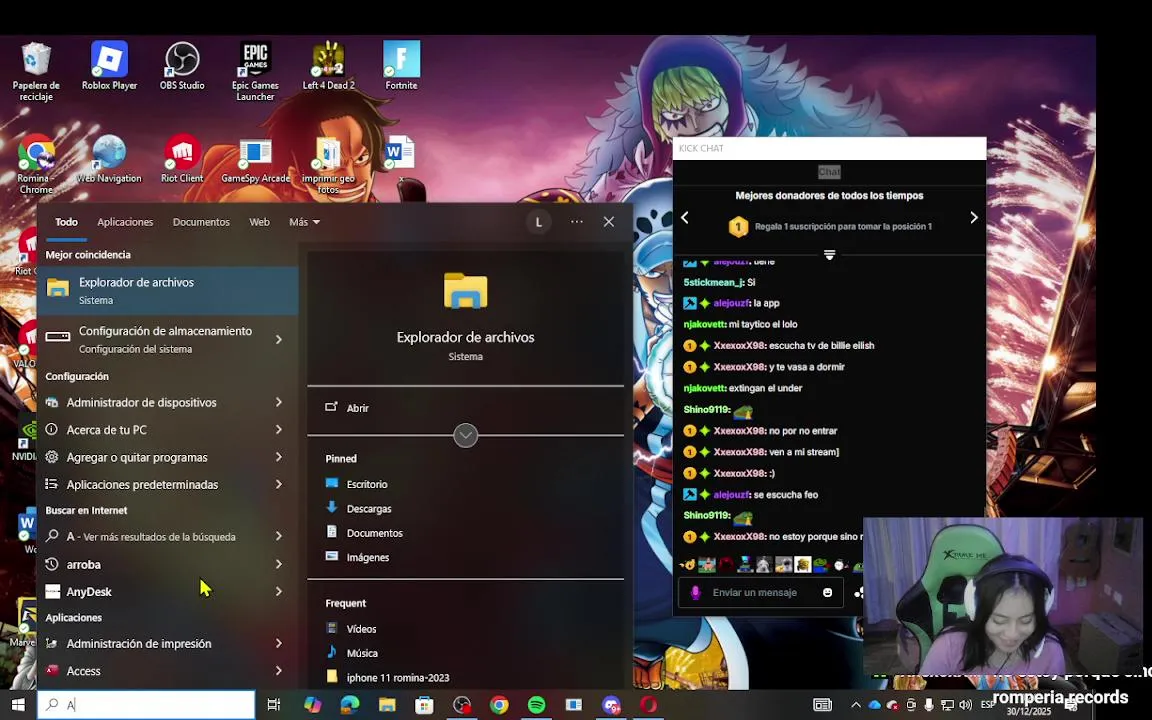The image size is (1152, 720).
Task: Expand the AnyDesk result arrow
Action: point(279,591)
